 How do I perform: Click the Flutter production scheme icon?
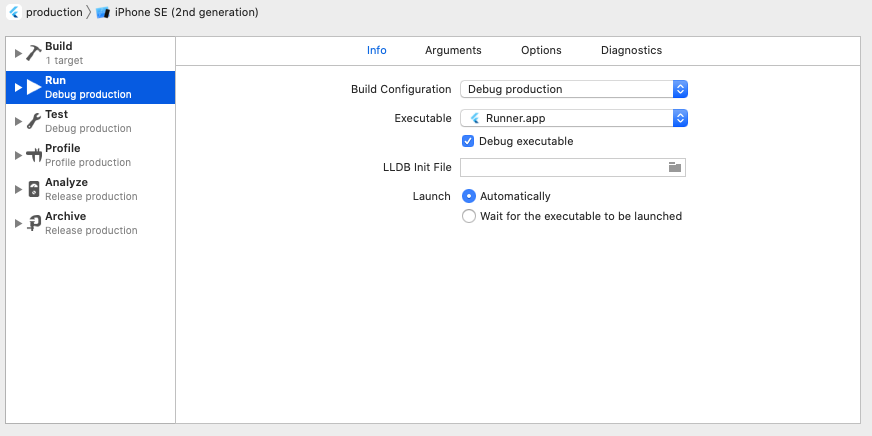tap(14, 12)
